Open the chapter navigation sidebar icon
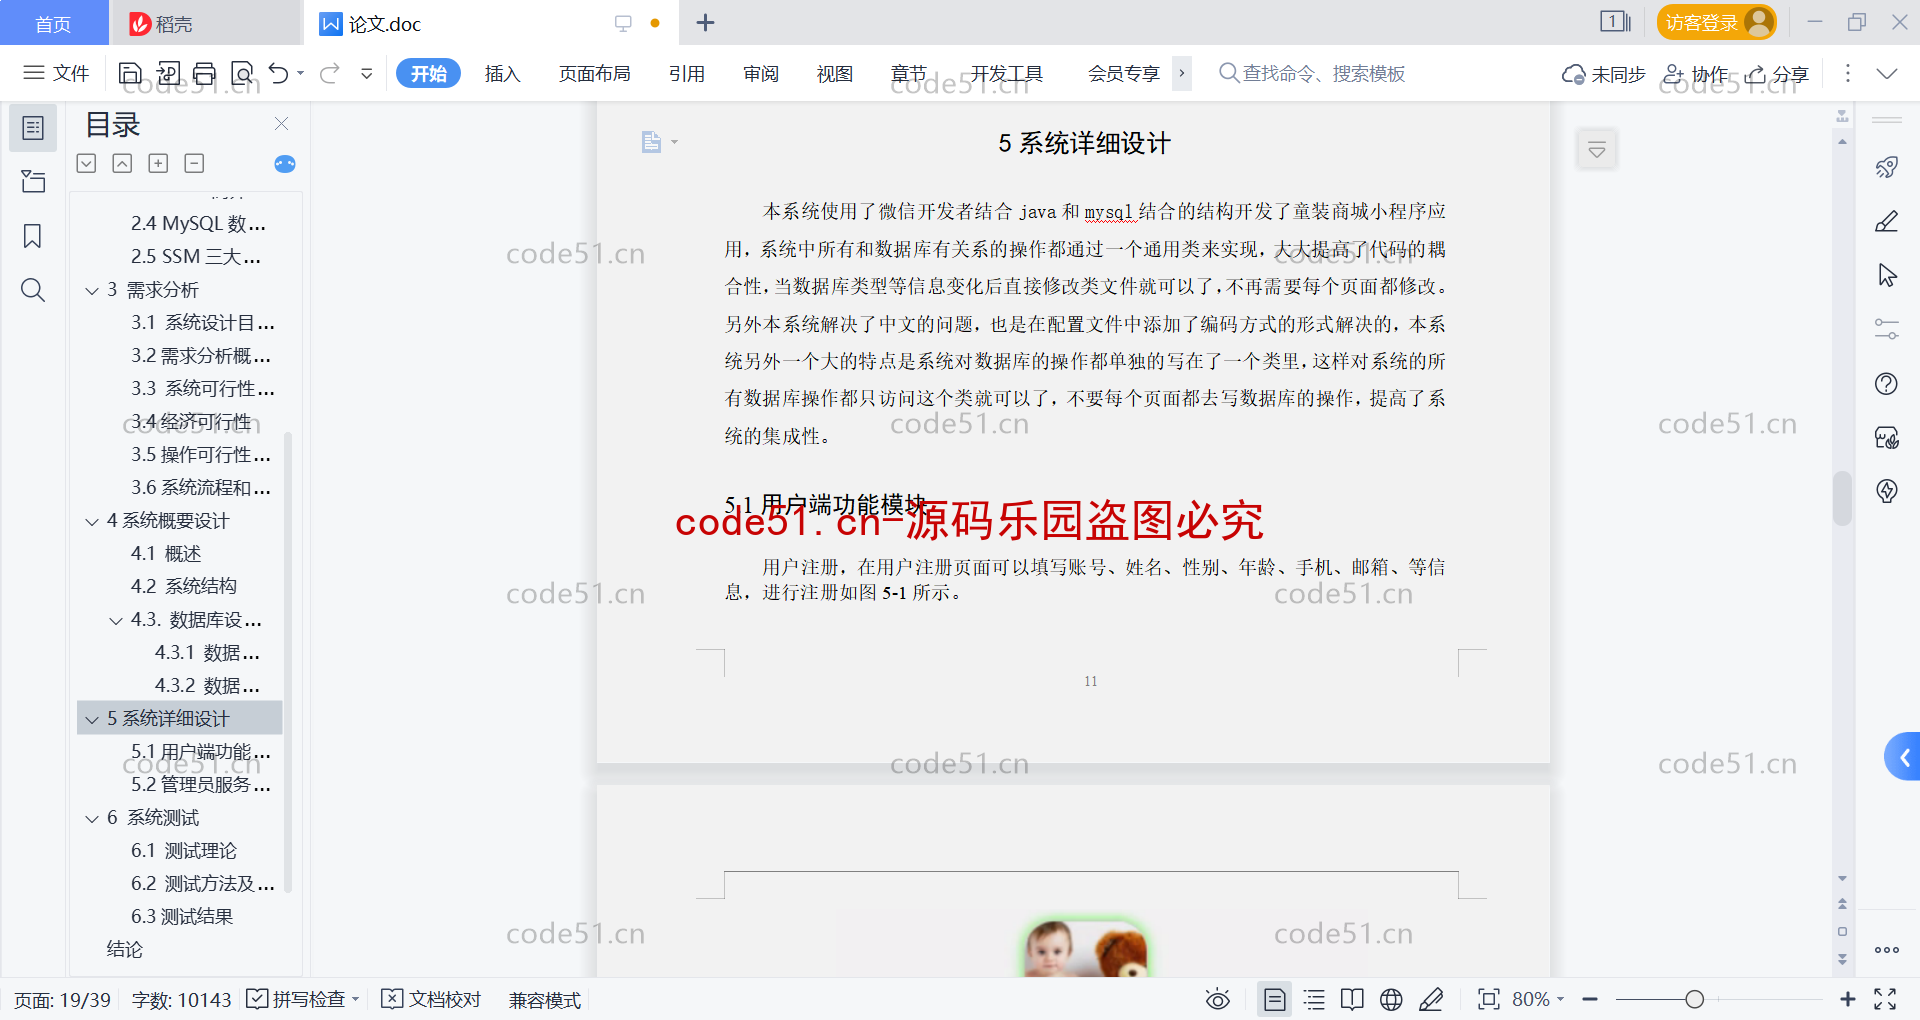This screenshot has height=1020, width=1920. (33, 181)
